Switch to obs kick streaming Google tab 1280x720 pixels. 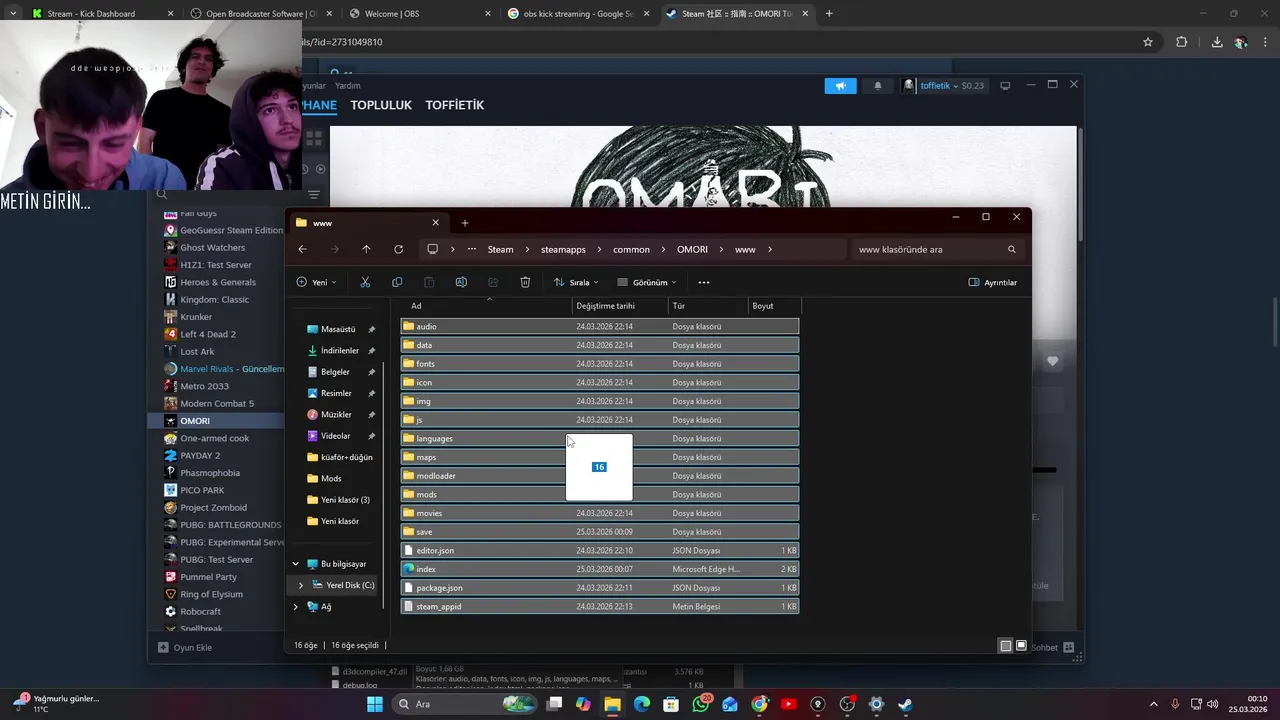click(578, 13)
